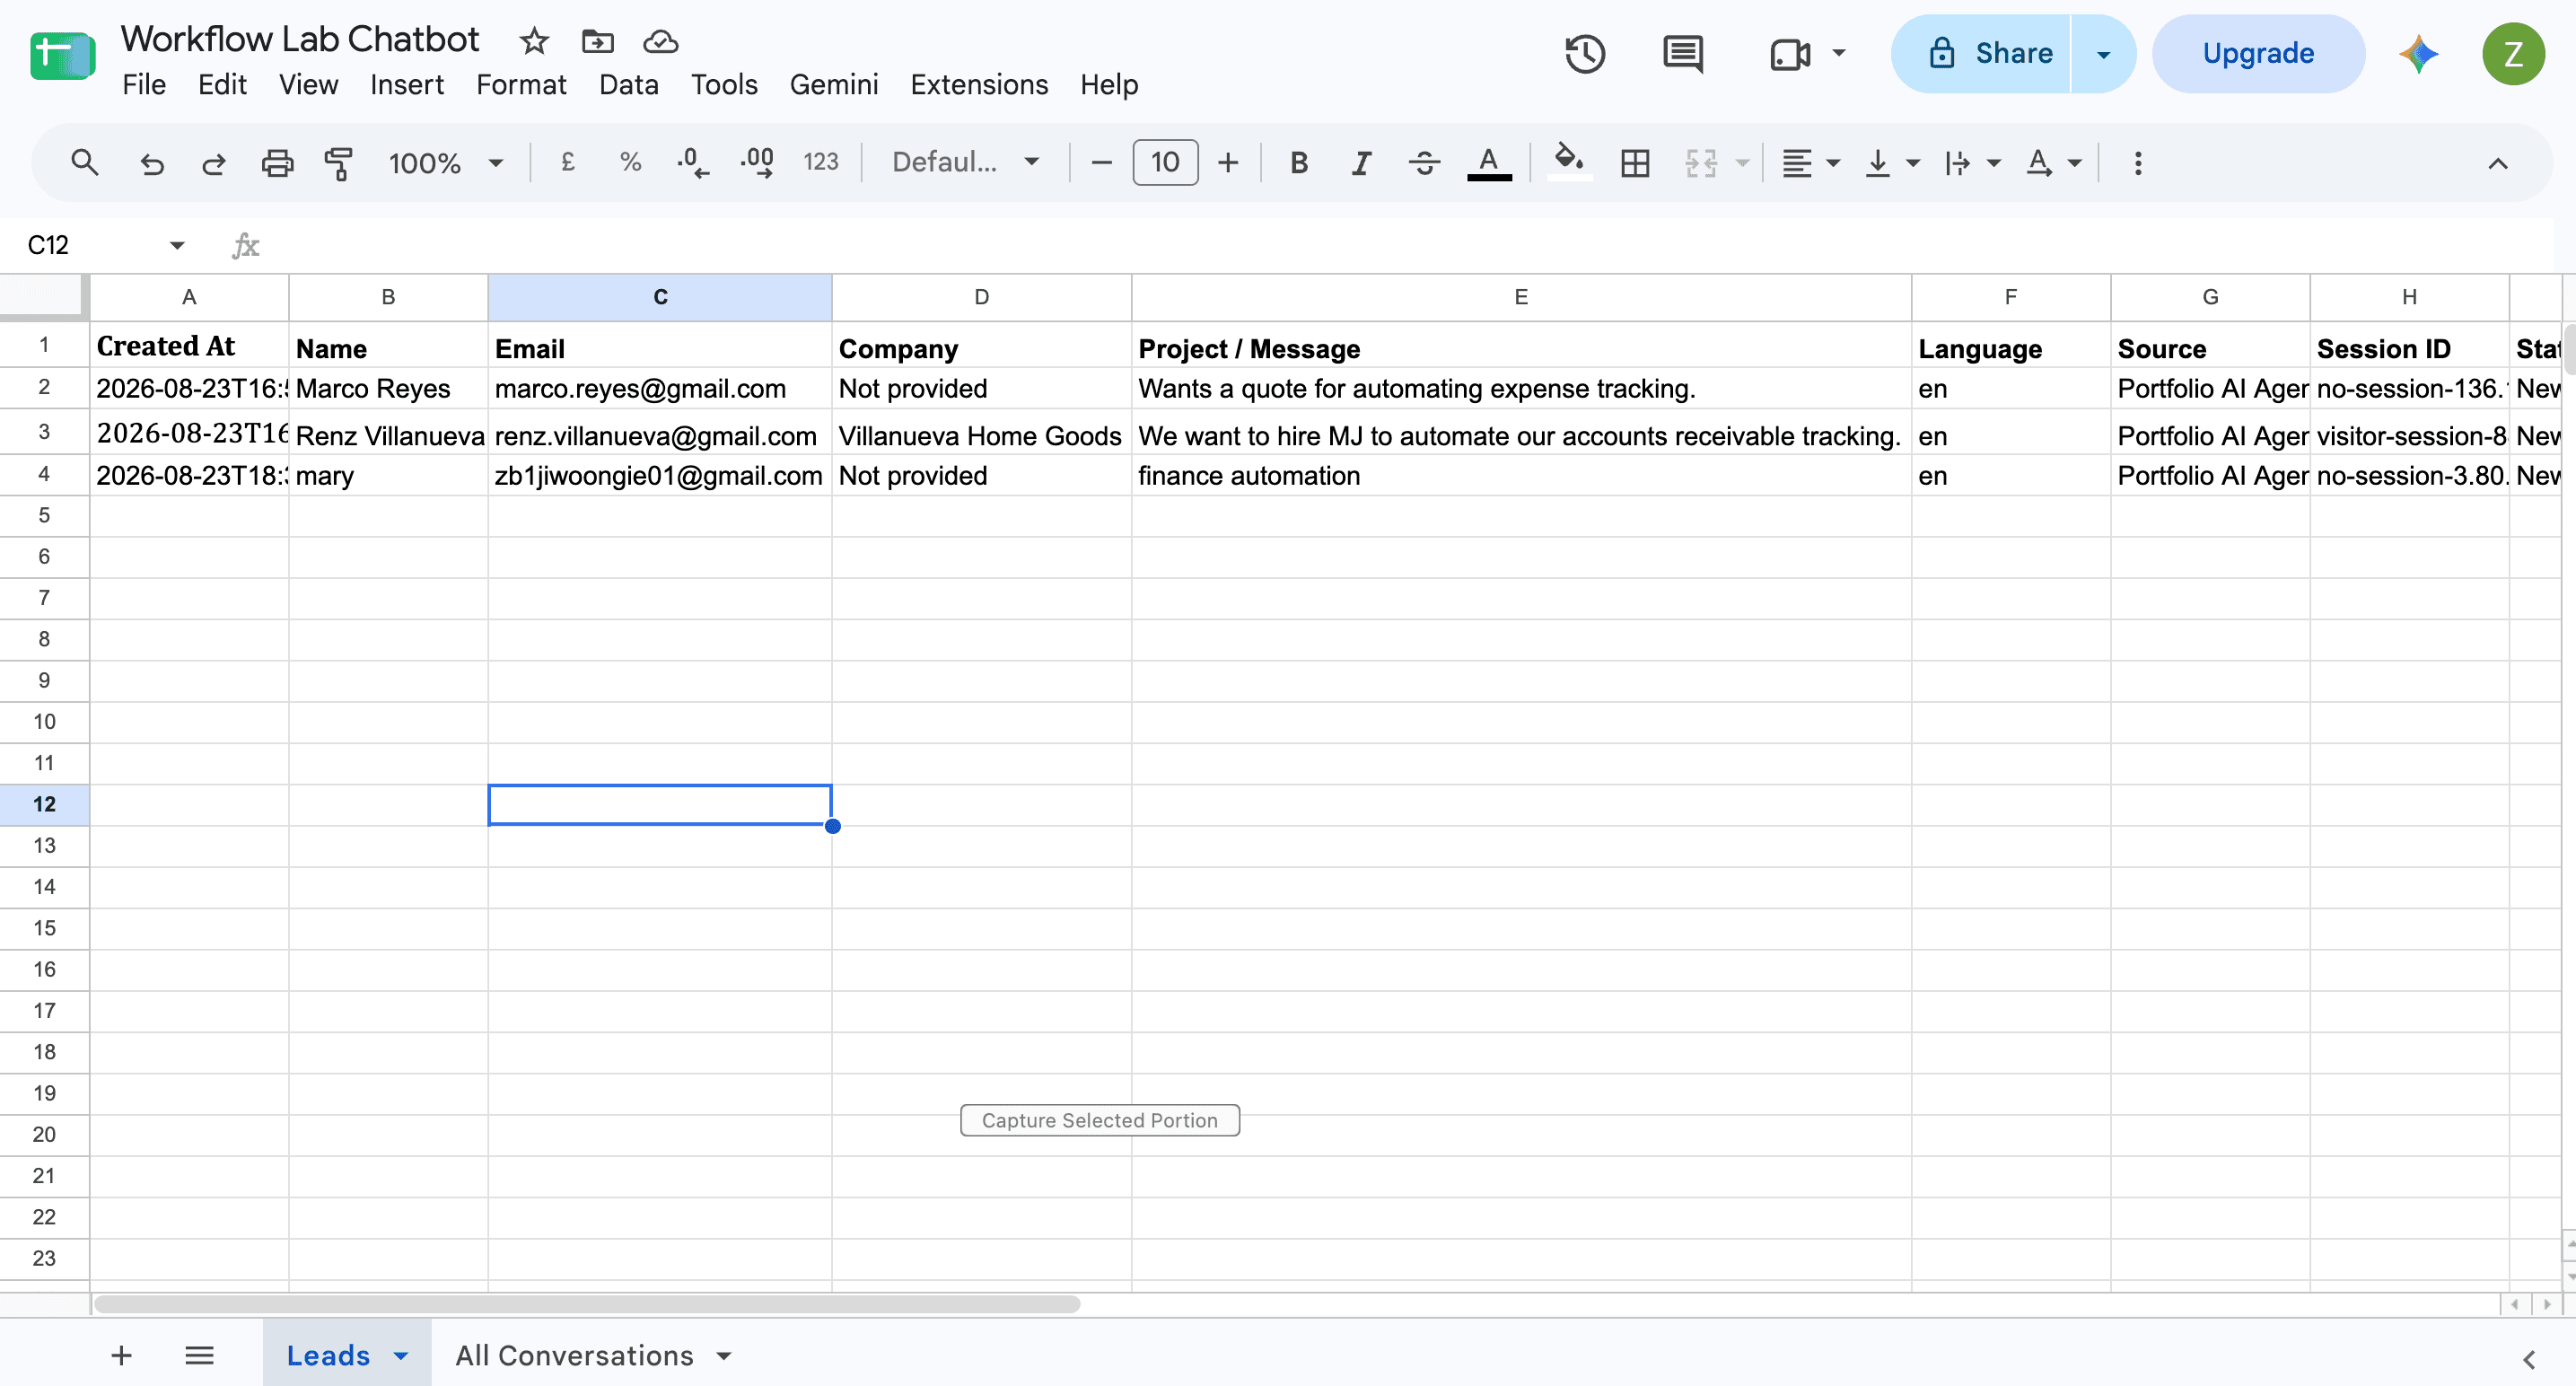2576x1386 pixels.
Task: Increase decimal places
Action: point(757,162)
